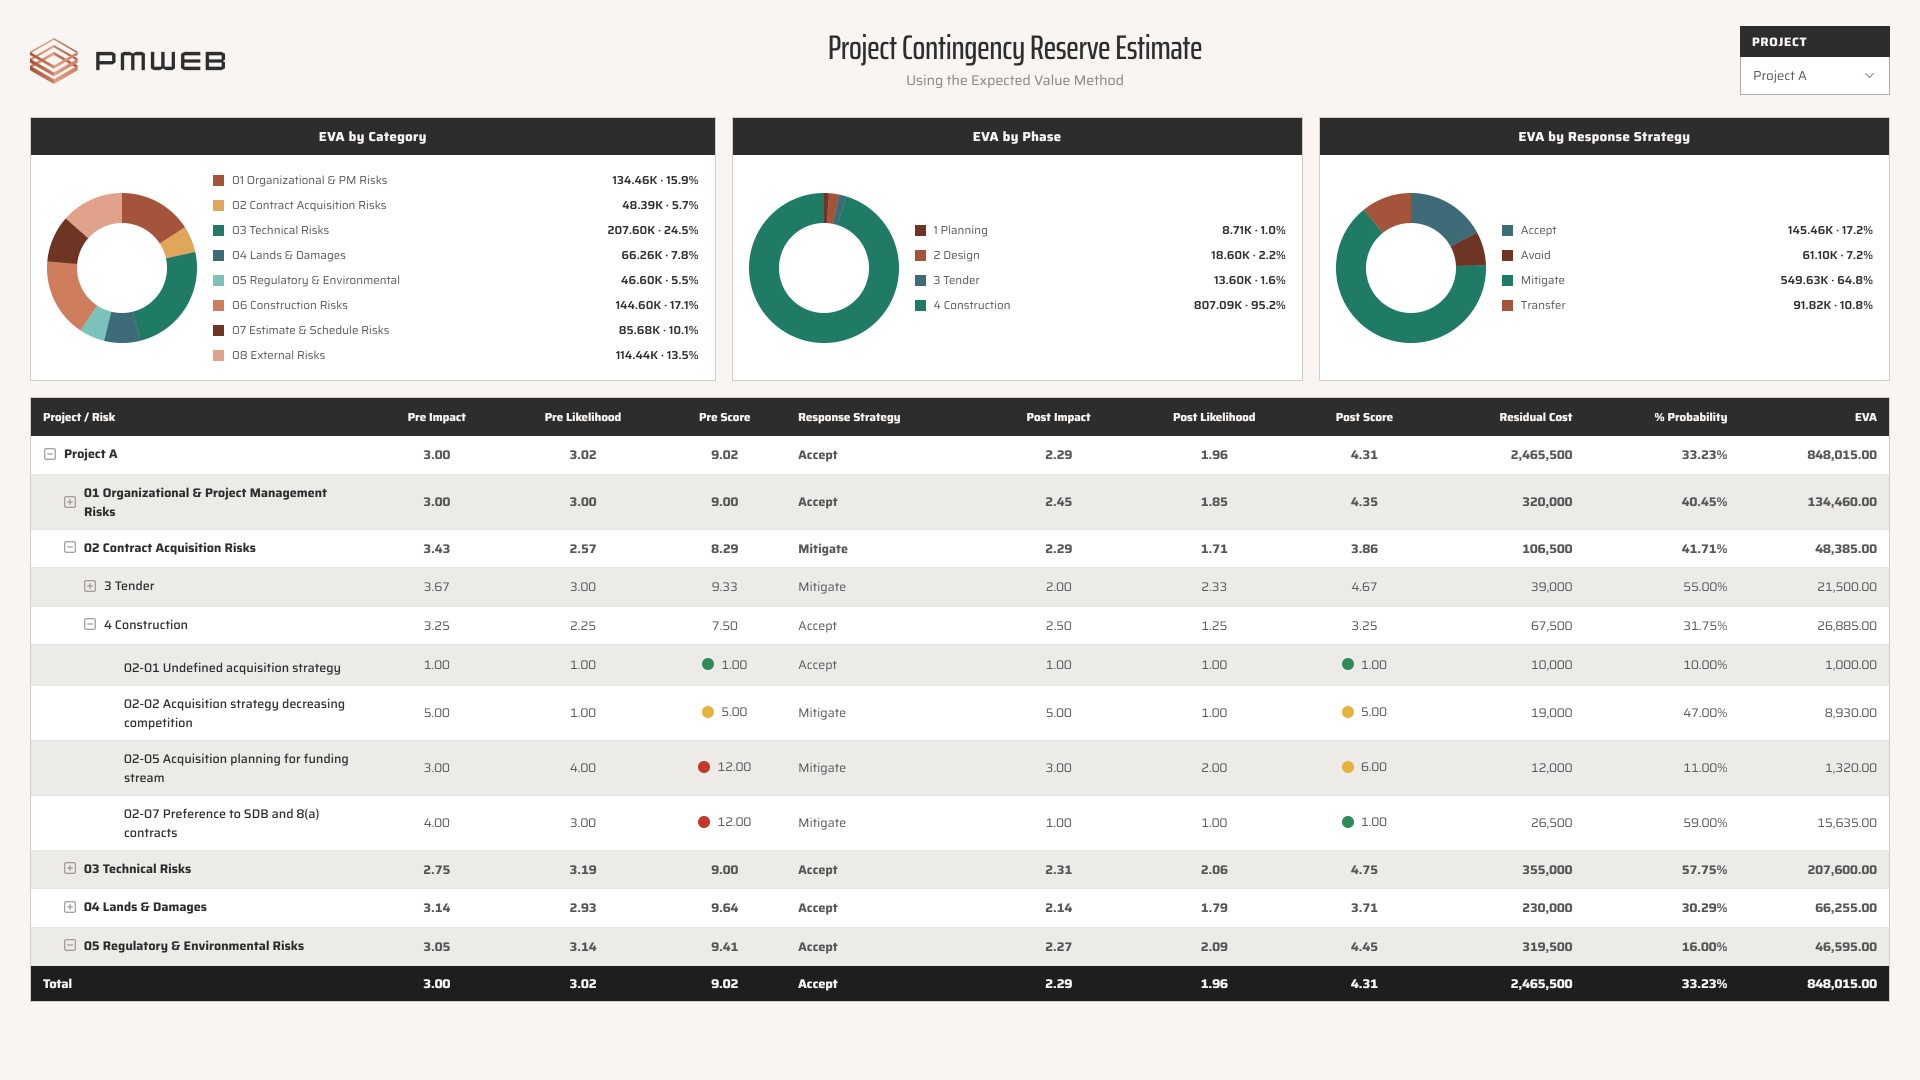The image size is (1920, 1080).
Task: Click the red Pre Score indicator for 02-05
Action: [x=704, y=768]
